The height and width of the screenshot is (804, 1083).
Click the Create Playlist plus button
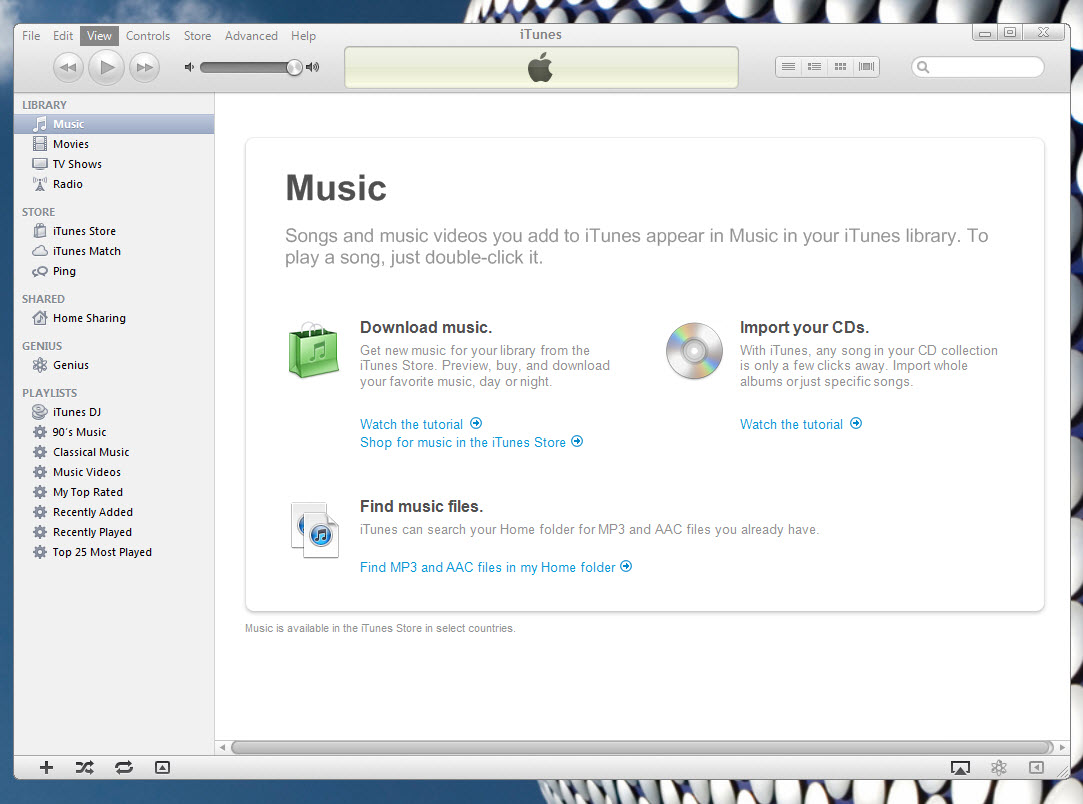pyautogui.click(x=46, y=767)
